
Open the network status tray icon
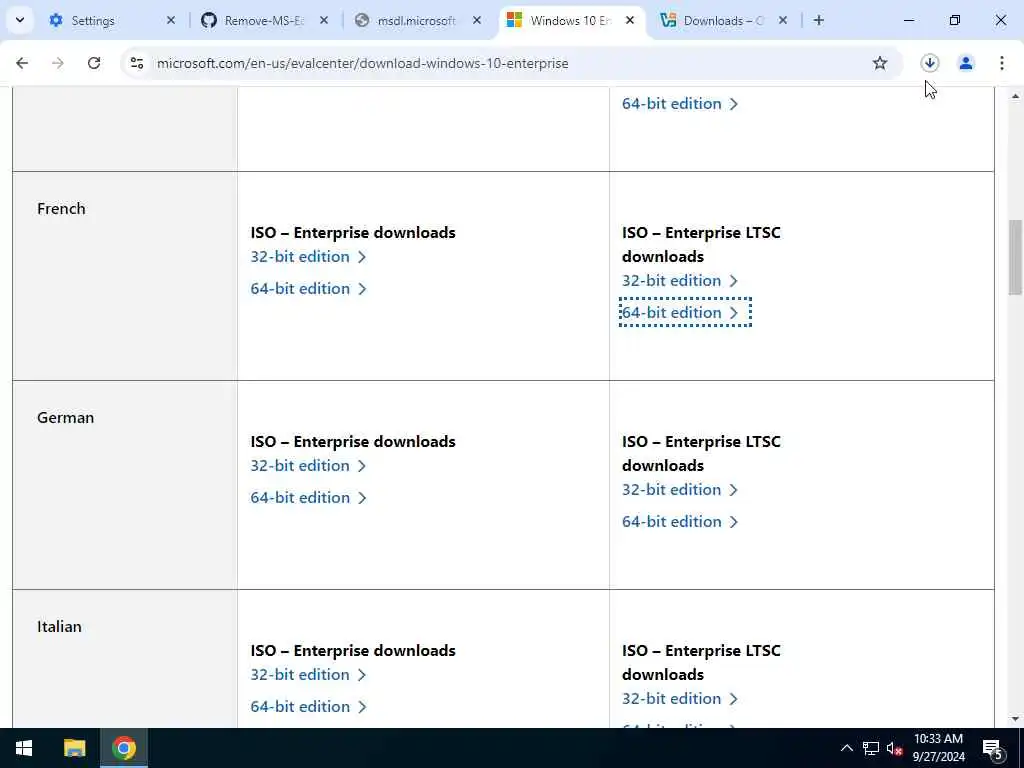pos(871,748)
